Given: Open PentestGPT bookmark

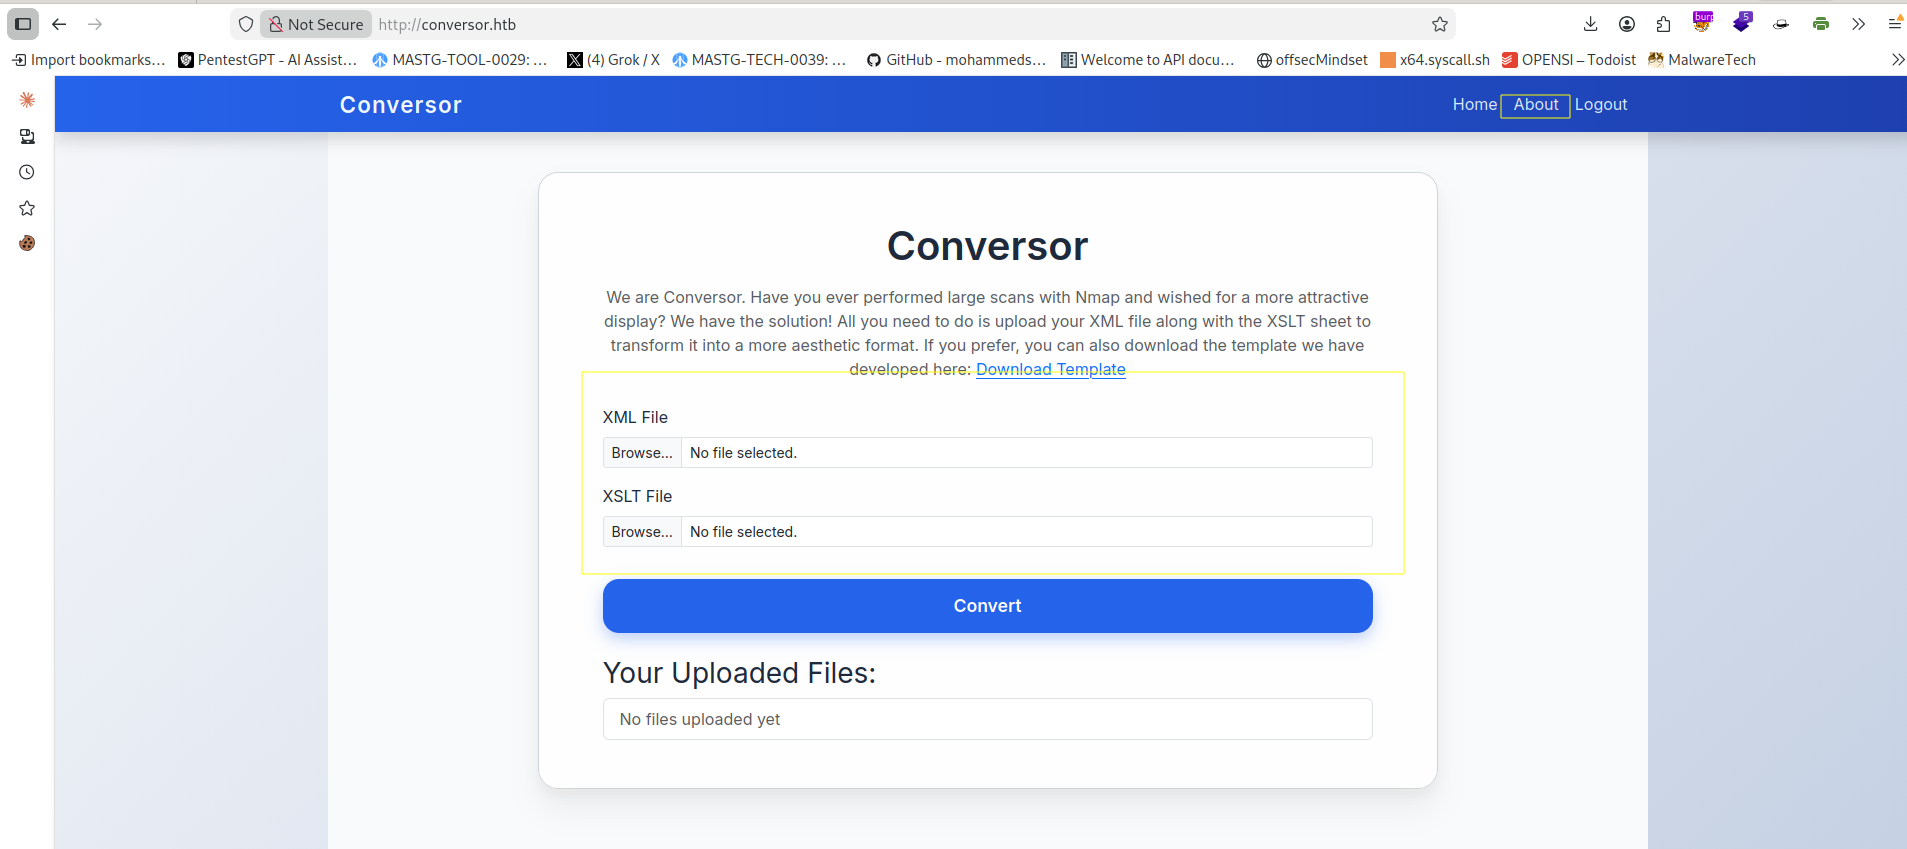Looking at the screenshot, I should (267, 60).
